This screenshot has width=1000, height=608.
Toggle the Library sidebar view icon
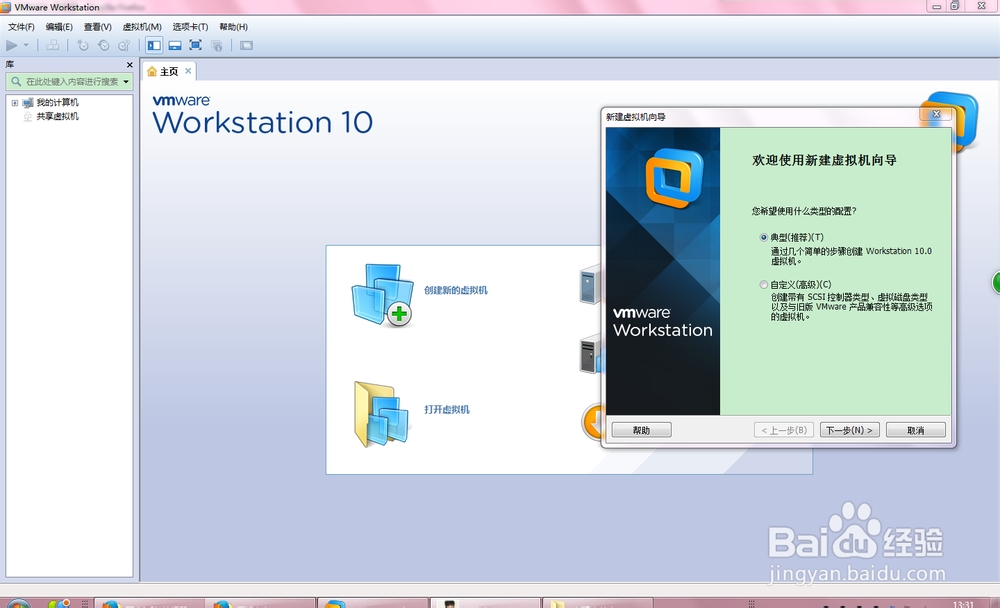(x=154, y=45)
